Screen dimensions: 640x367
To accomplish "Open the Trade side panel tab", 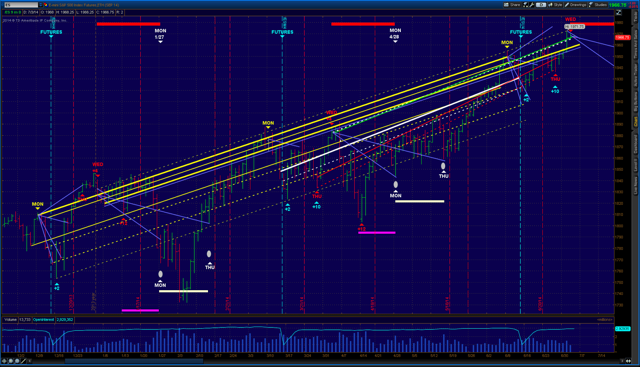I will coord(636,16).
